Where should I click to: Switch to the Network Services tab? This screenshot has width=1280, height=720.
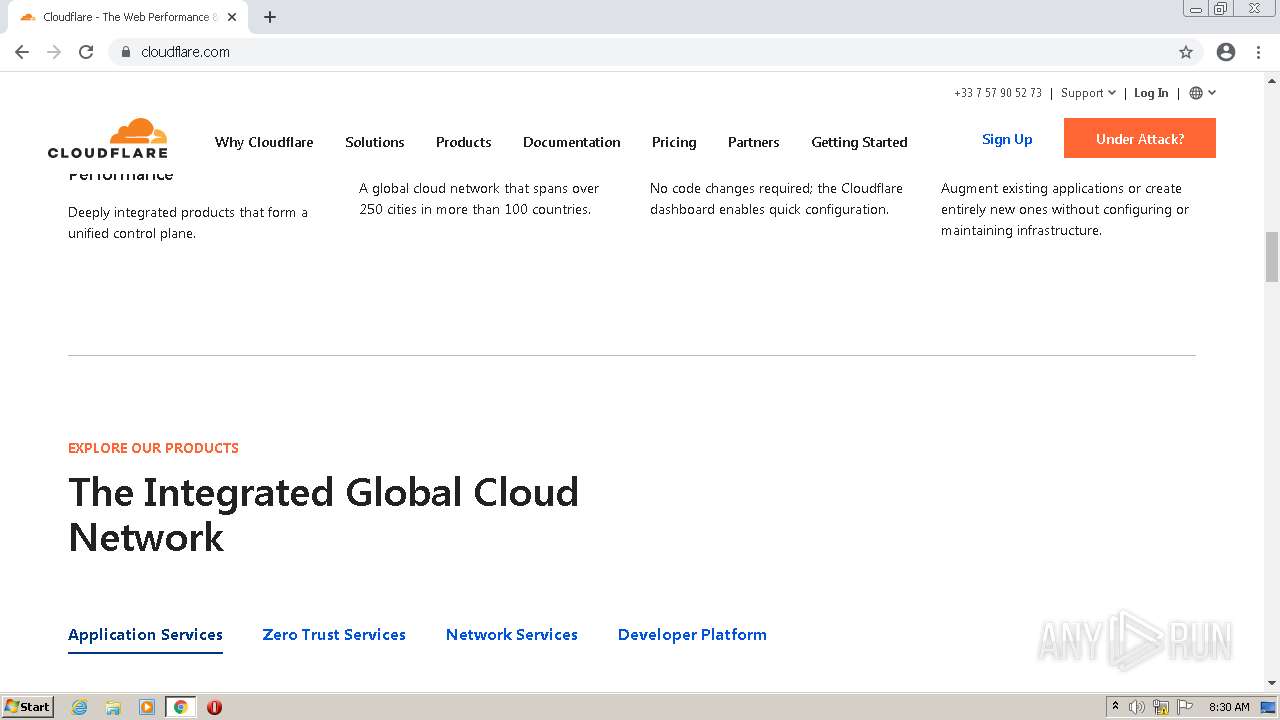tap(512, 635)
